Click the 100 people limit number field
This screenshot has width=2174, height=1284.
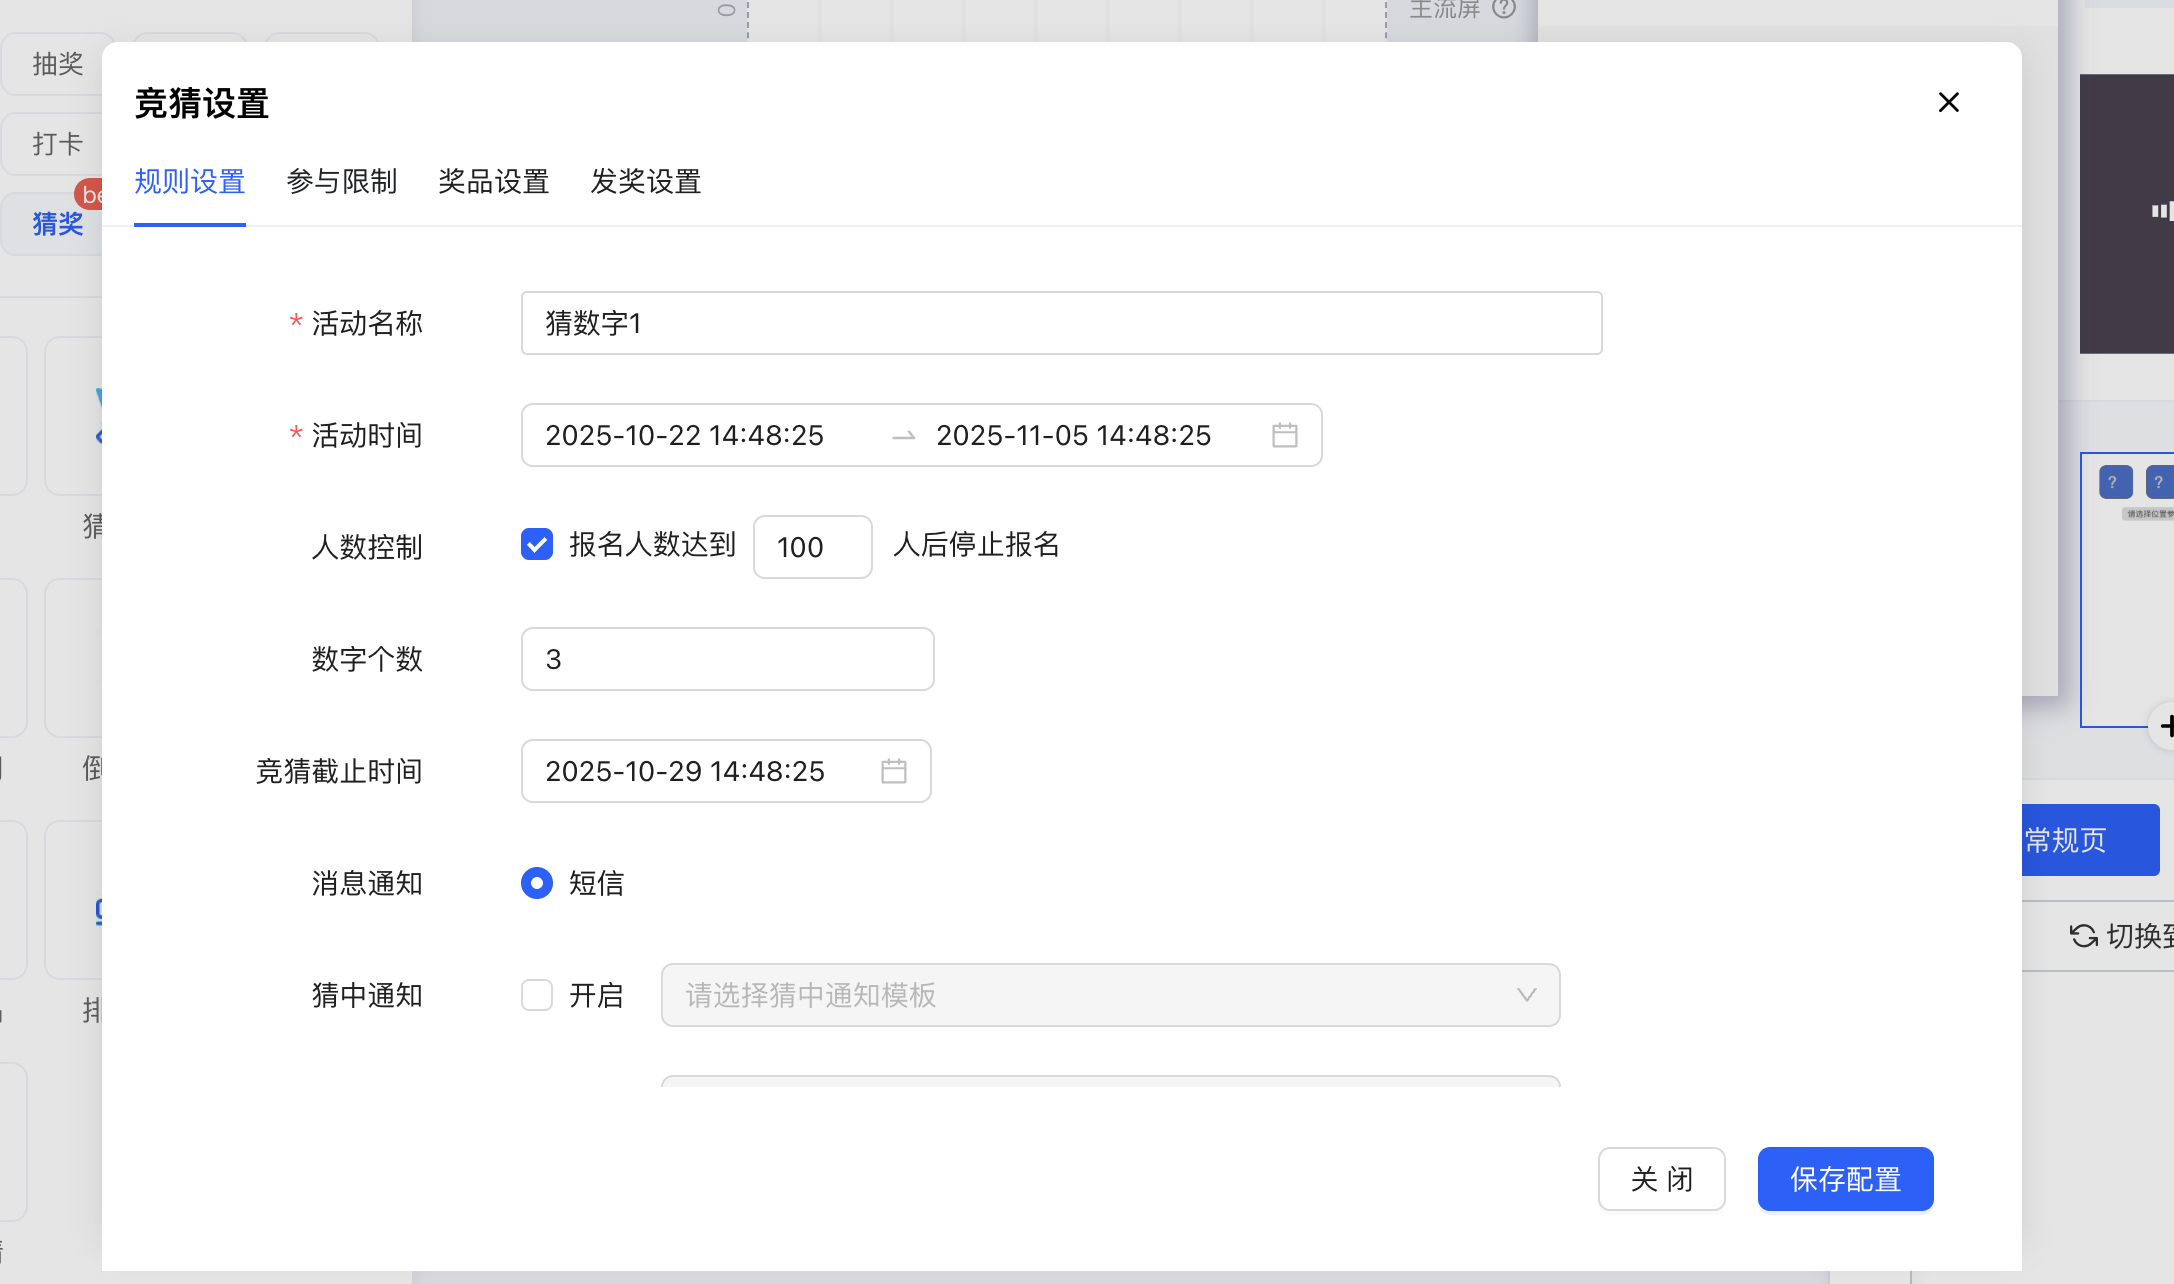click(x=812, y=547)
